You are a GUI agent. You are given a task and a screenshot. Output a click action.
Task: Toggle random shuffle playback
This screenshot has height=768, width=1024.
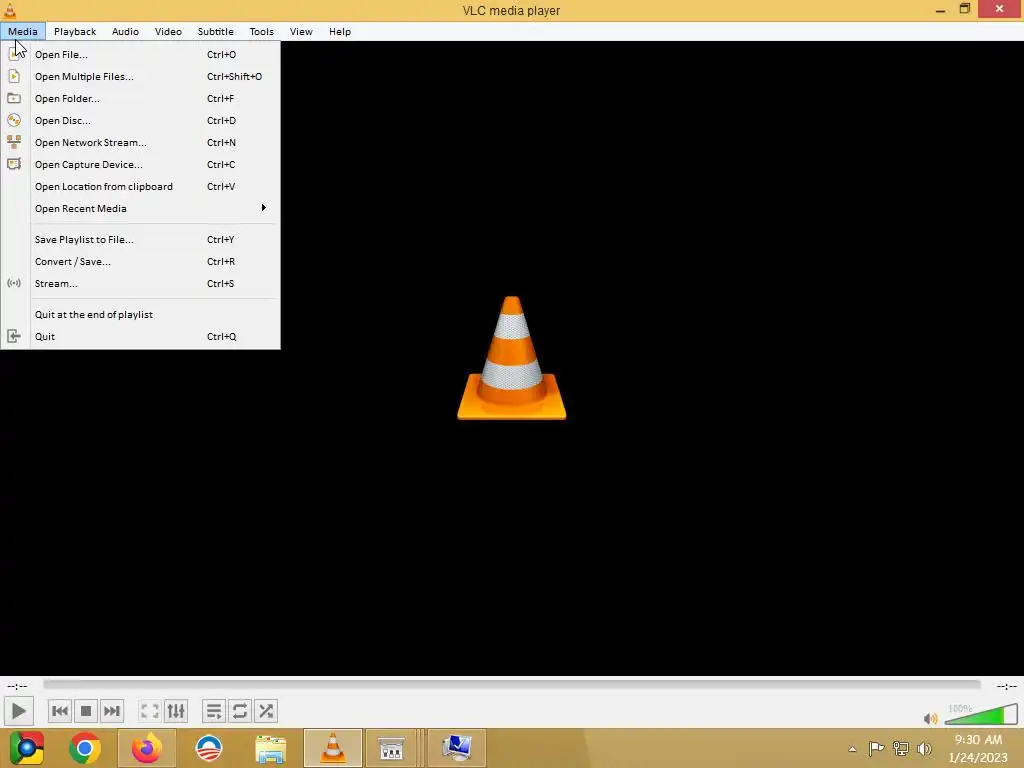[266, 711]
